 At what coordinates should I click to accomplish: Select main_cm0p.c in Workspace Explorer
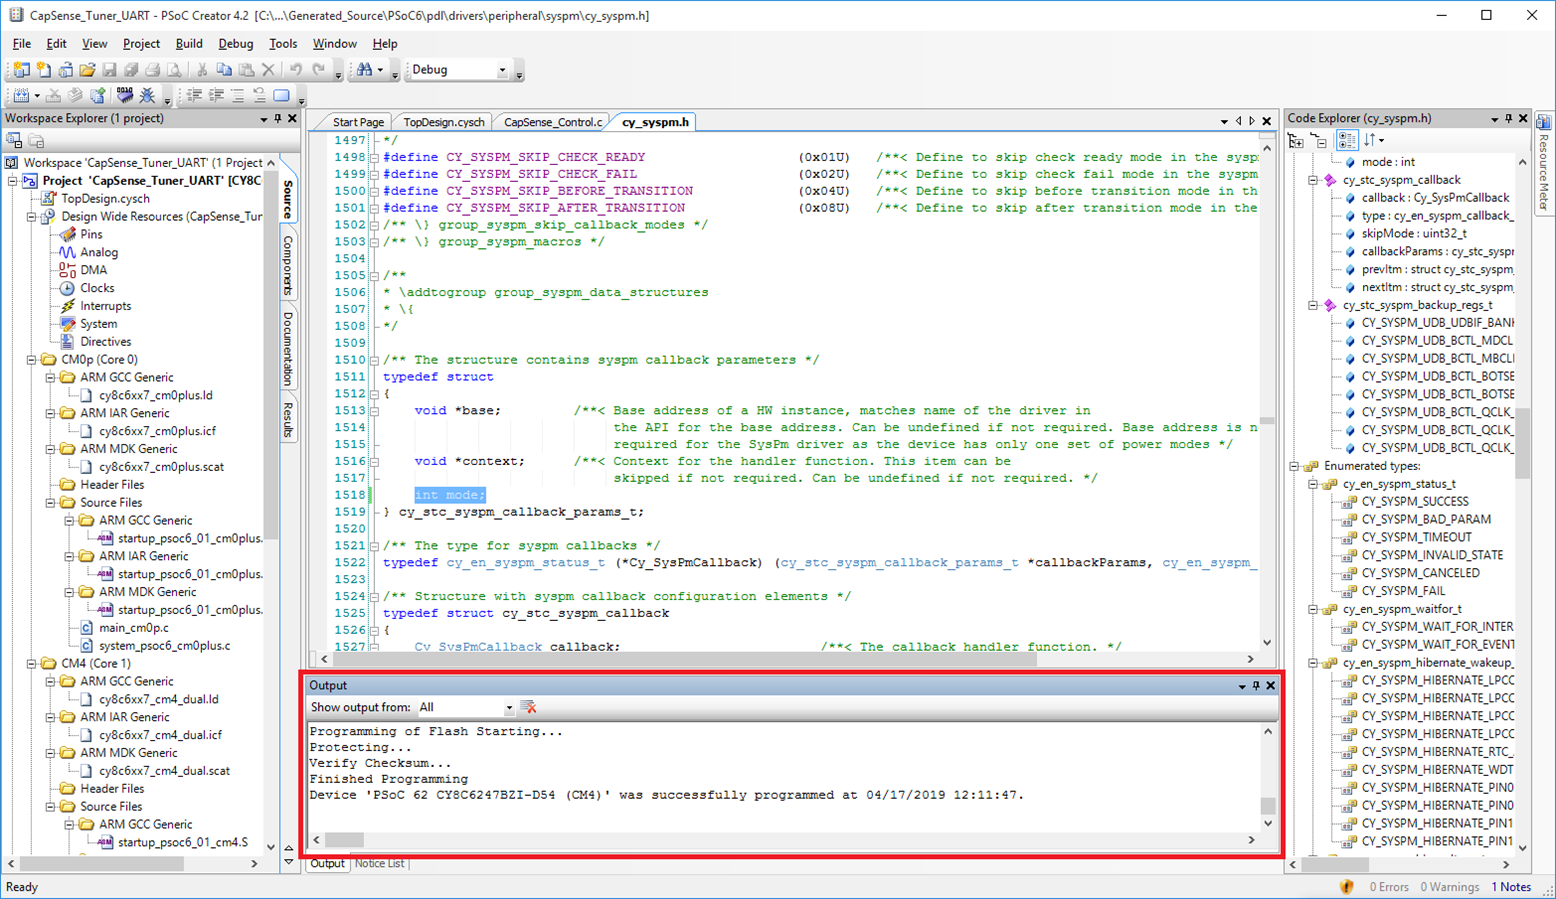[133, 628]
